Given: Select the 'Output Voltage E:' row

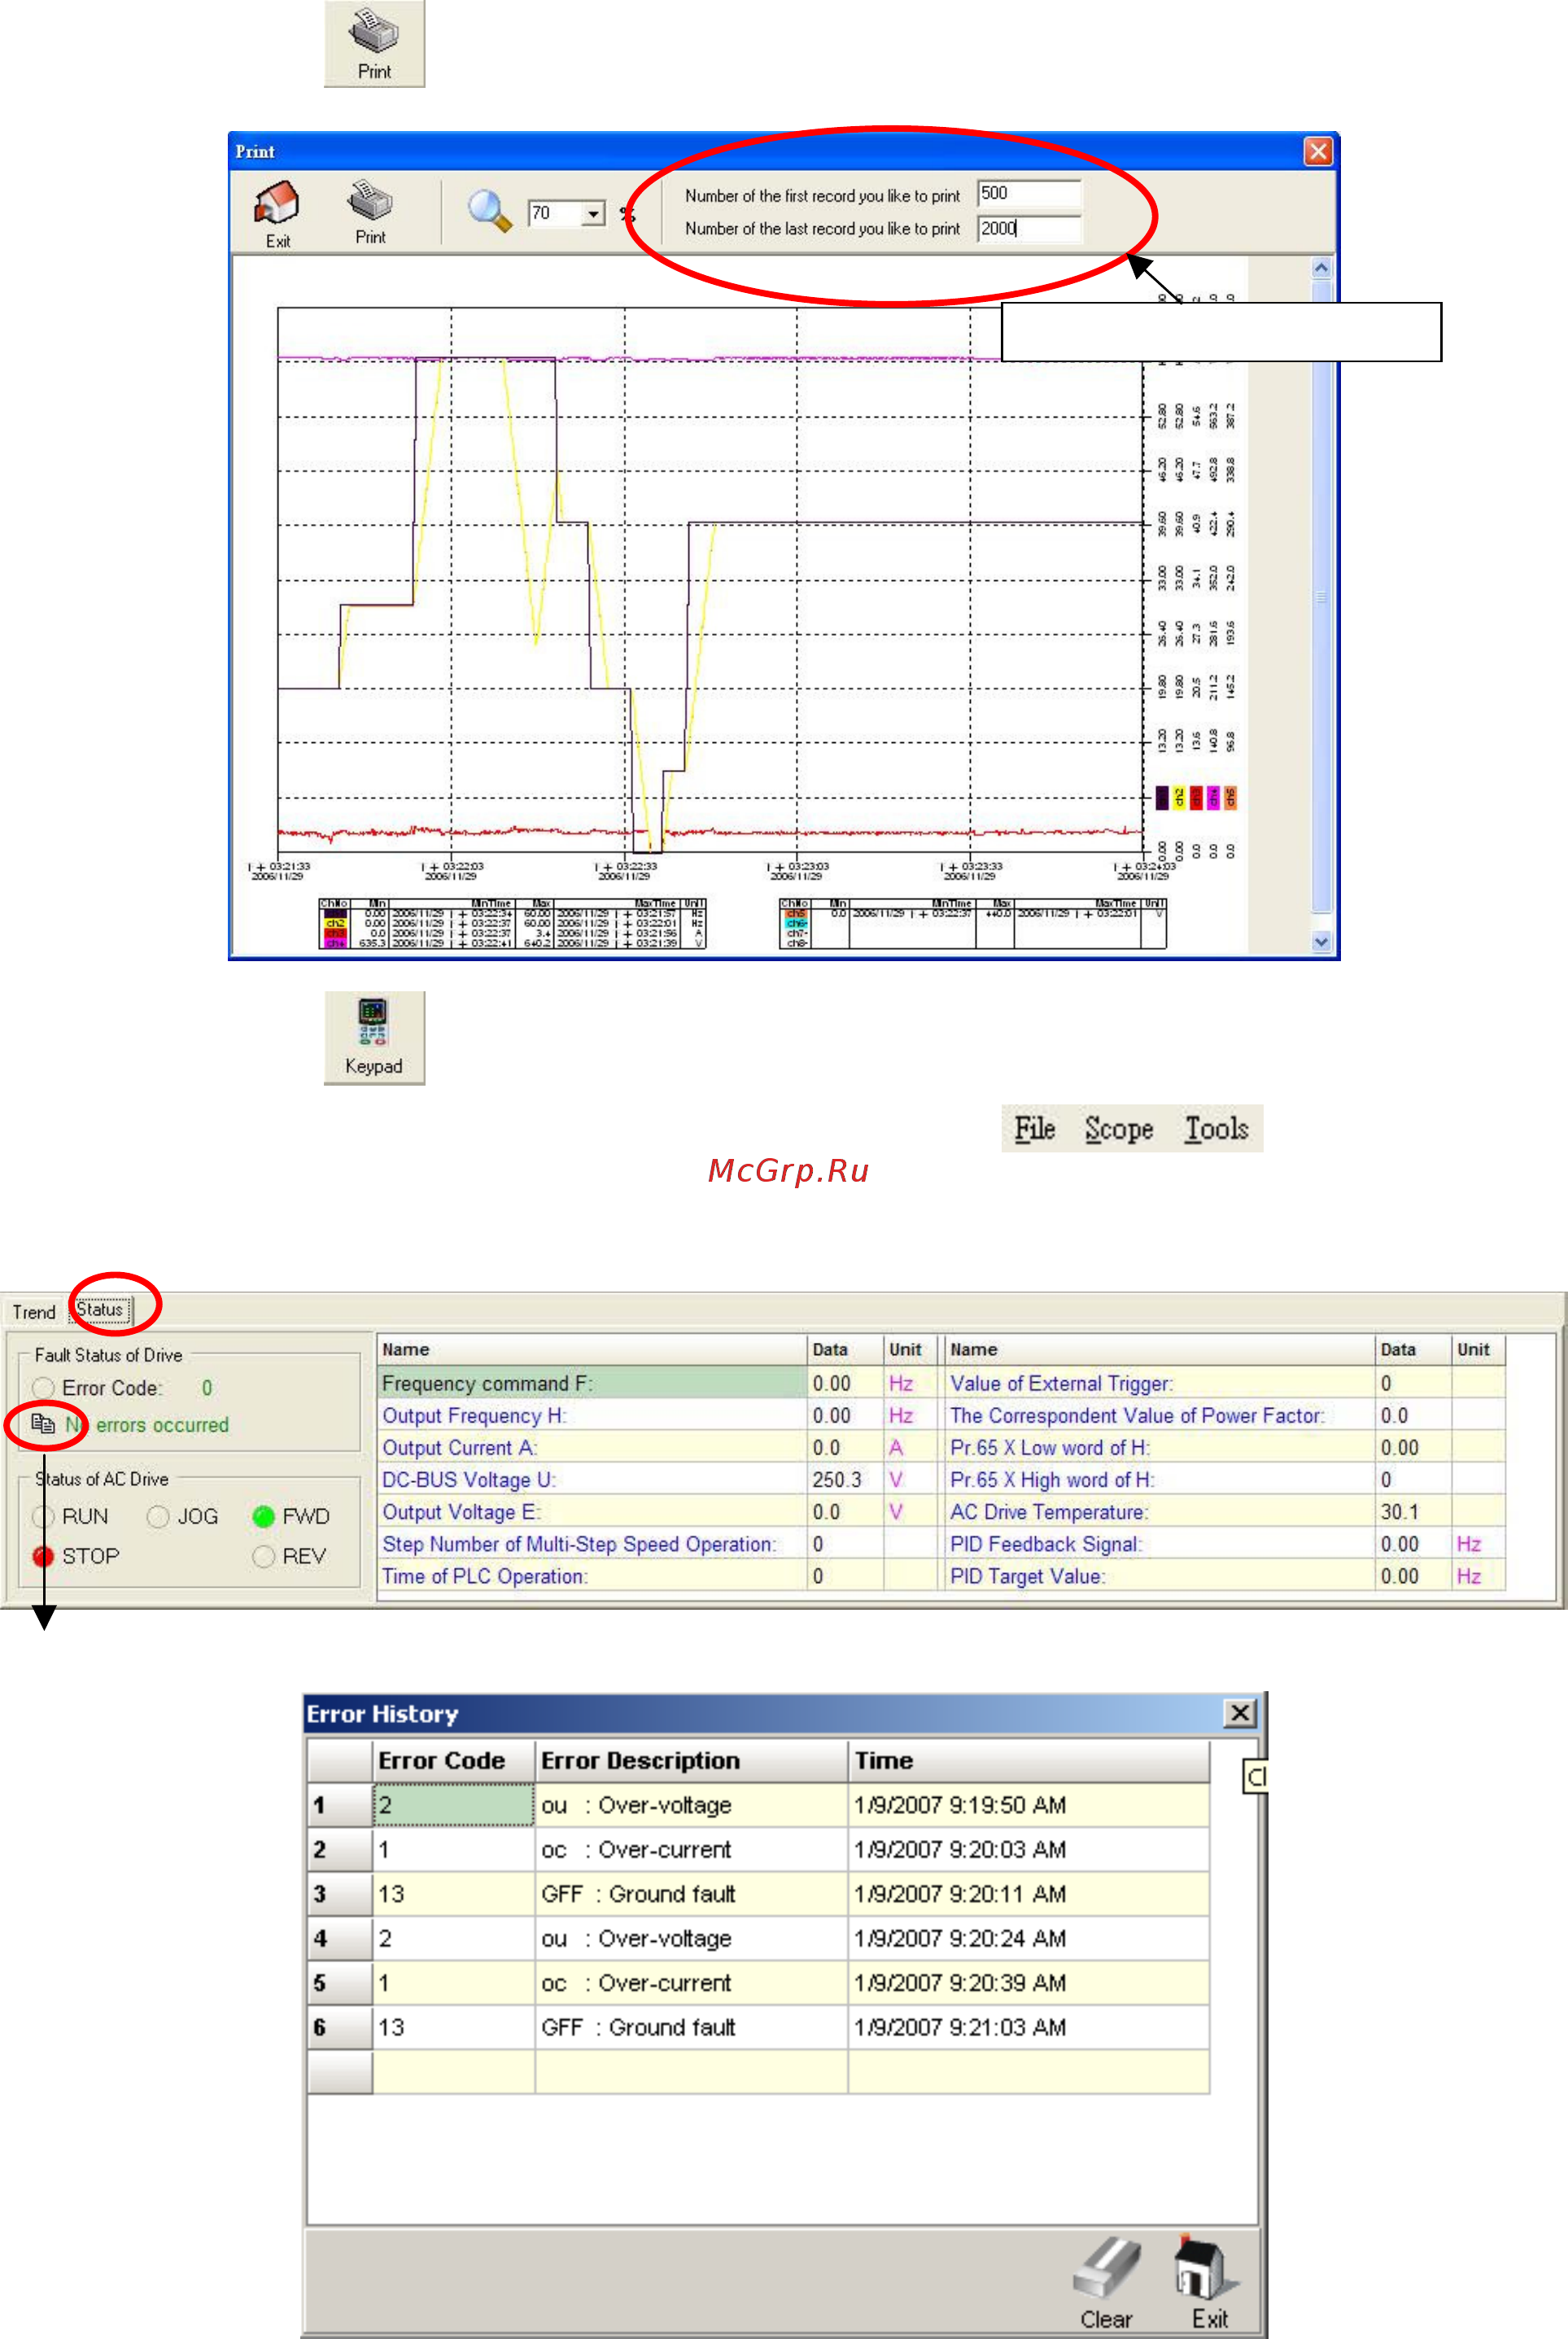Looking at the screenshot, I should pyautogui.click(x=658, y=1511).
